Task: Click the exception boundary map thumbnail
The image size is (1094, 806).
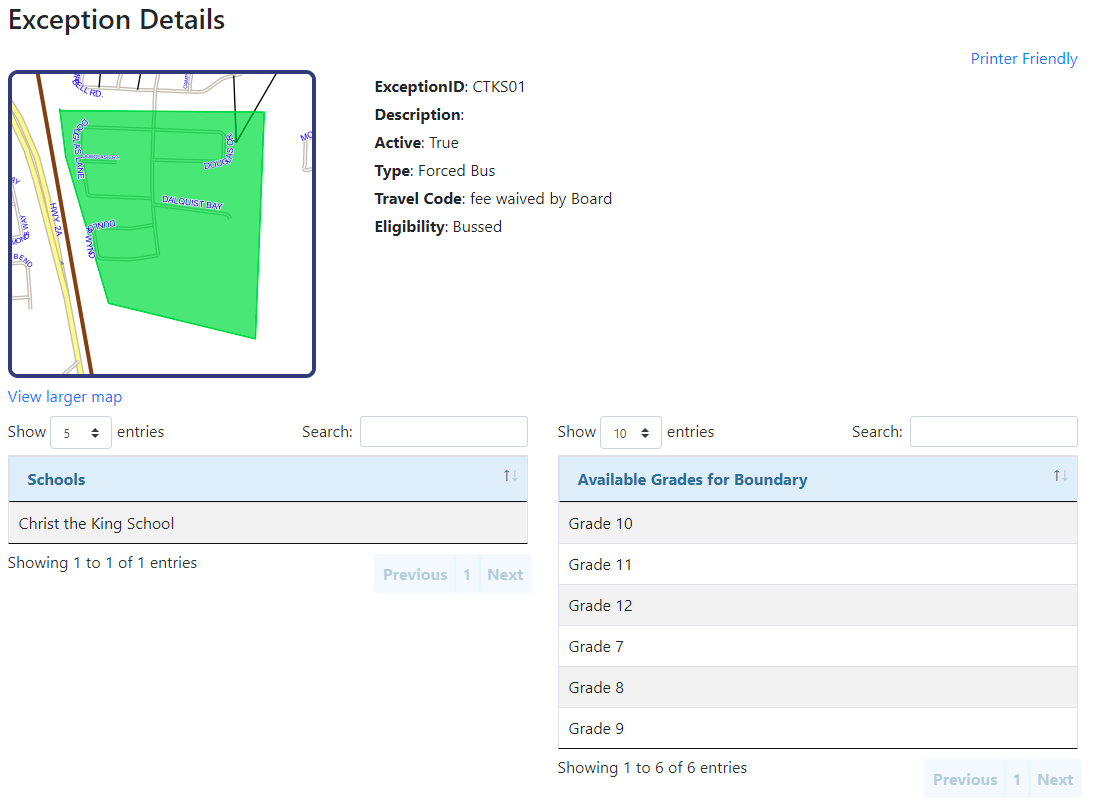Action: (162, 224)
